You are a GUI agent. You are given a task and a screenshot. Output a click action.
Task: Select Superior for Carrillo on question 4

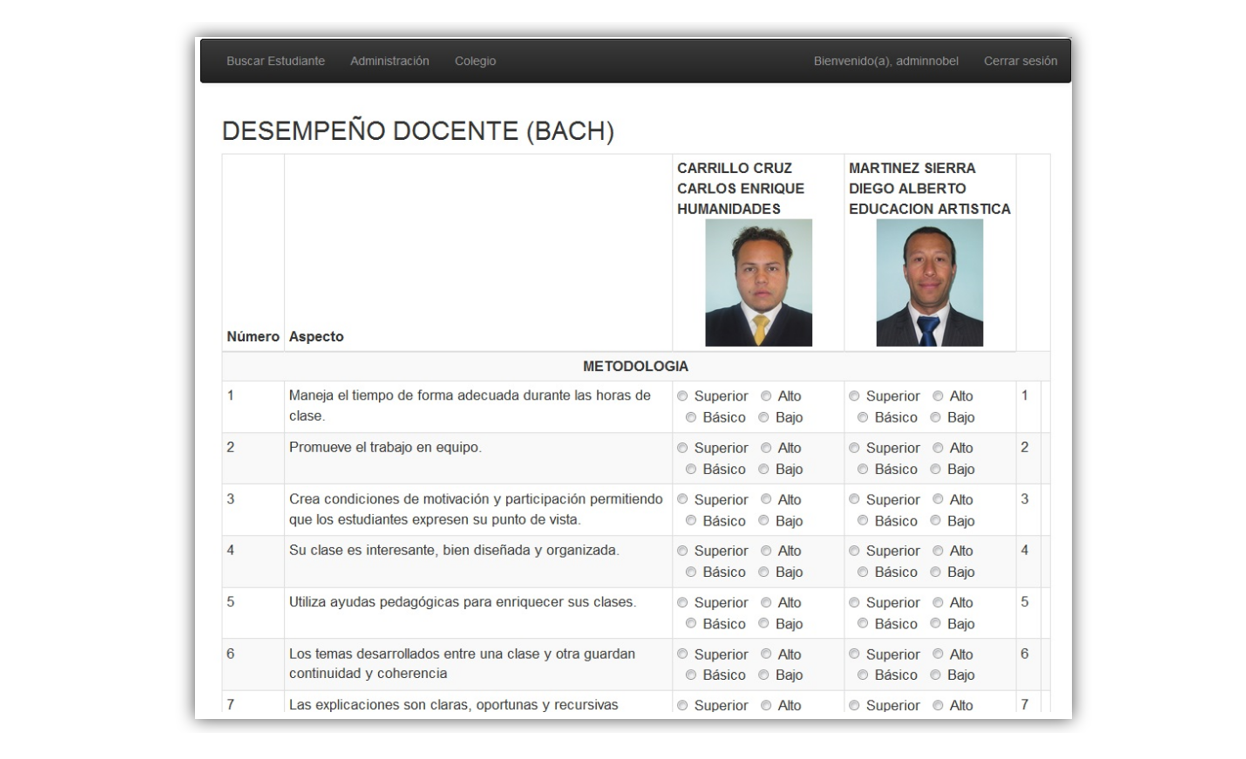[683, 552]
